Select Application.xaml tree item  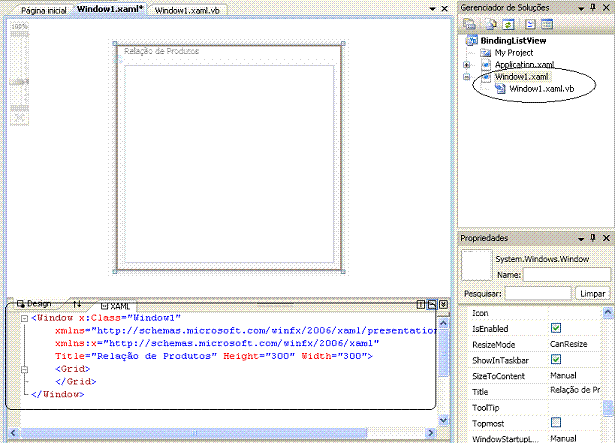tap(524, 64)
